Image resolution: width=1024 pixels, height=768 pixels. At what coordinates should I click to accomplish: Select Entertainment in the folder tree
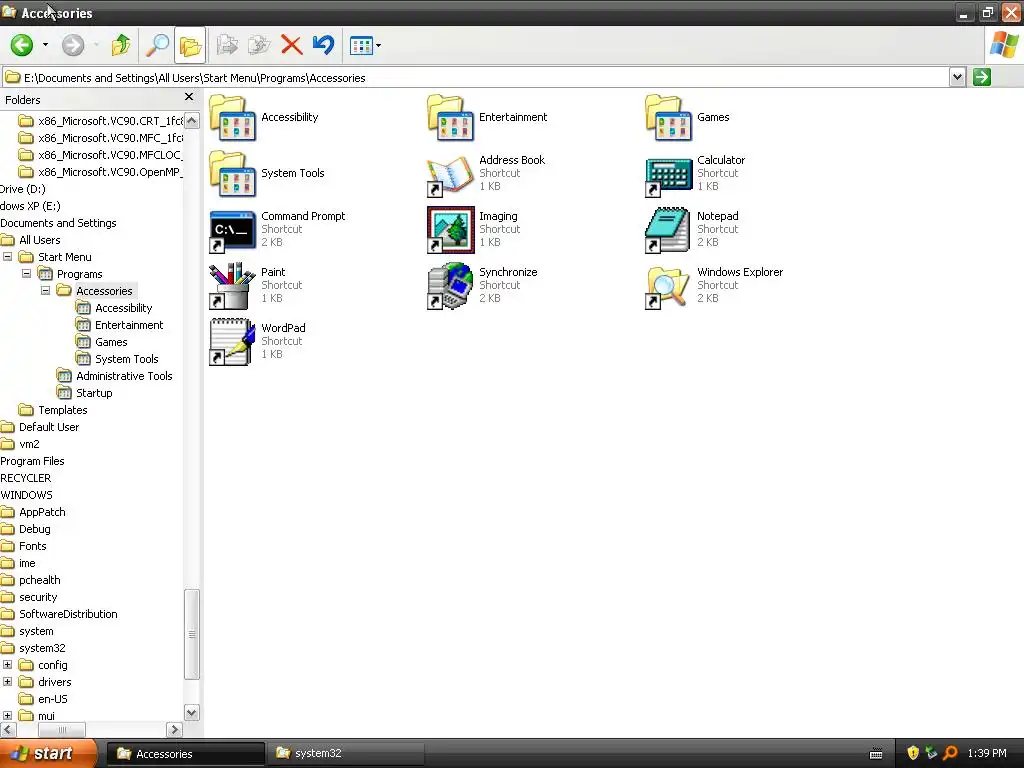(x=129, y=325)
